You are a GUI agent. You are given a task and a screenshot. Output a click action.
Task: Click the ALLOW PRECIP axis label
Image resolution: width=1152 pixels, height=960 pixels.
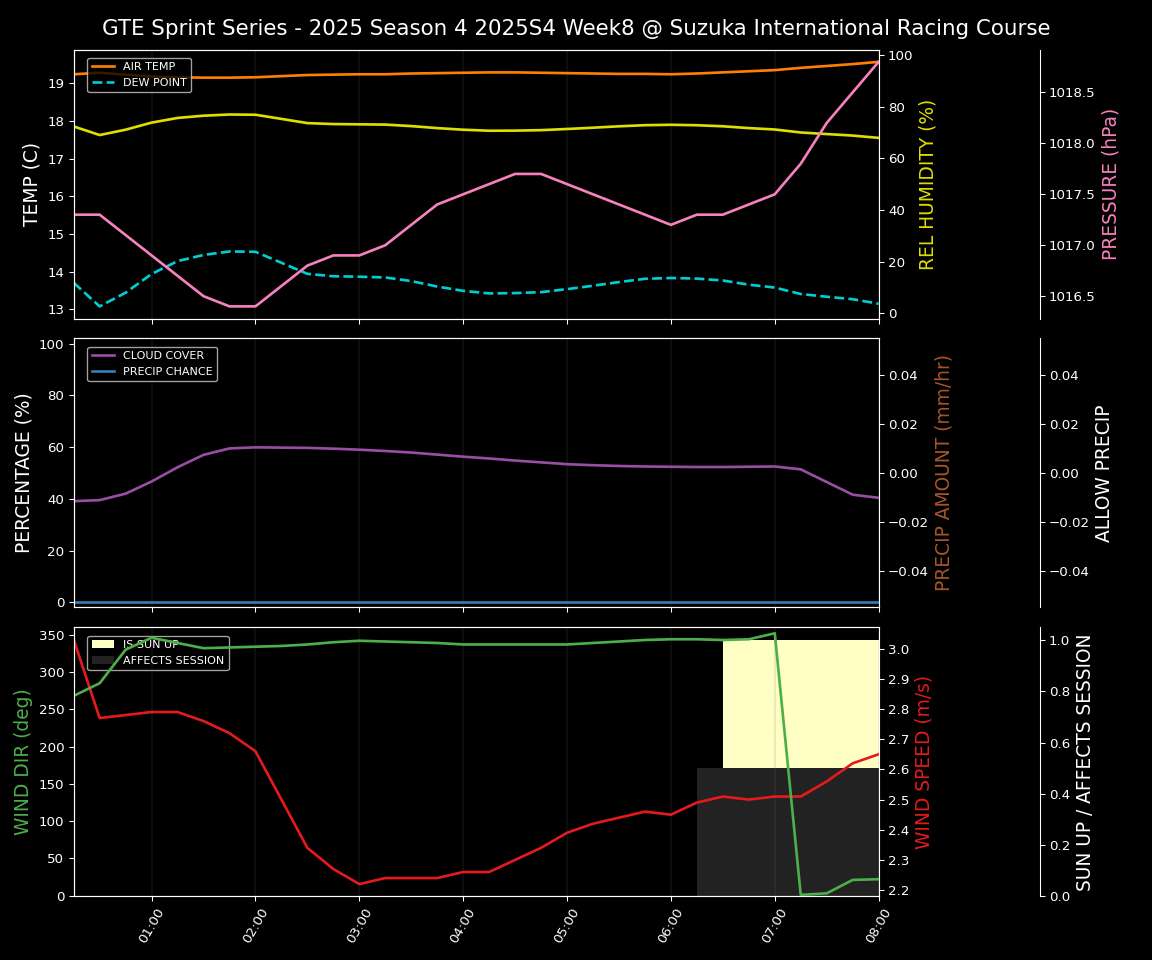pos(1103,472)
